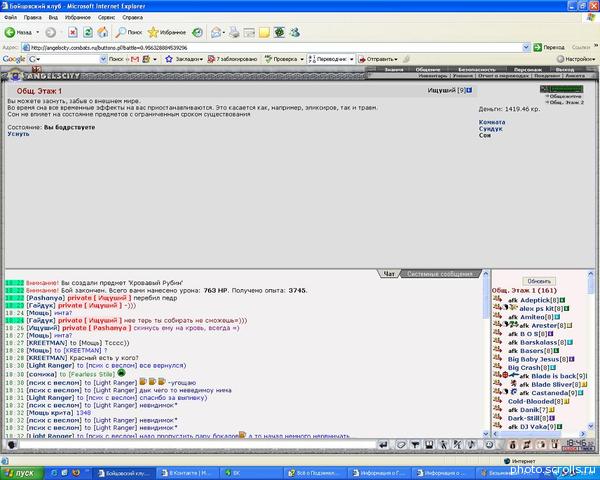Open Сервис menu
The height and width of the screenshot is (480, 600).
106,17
